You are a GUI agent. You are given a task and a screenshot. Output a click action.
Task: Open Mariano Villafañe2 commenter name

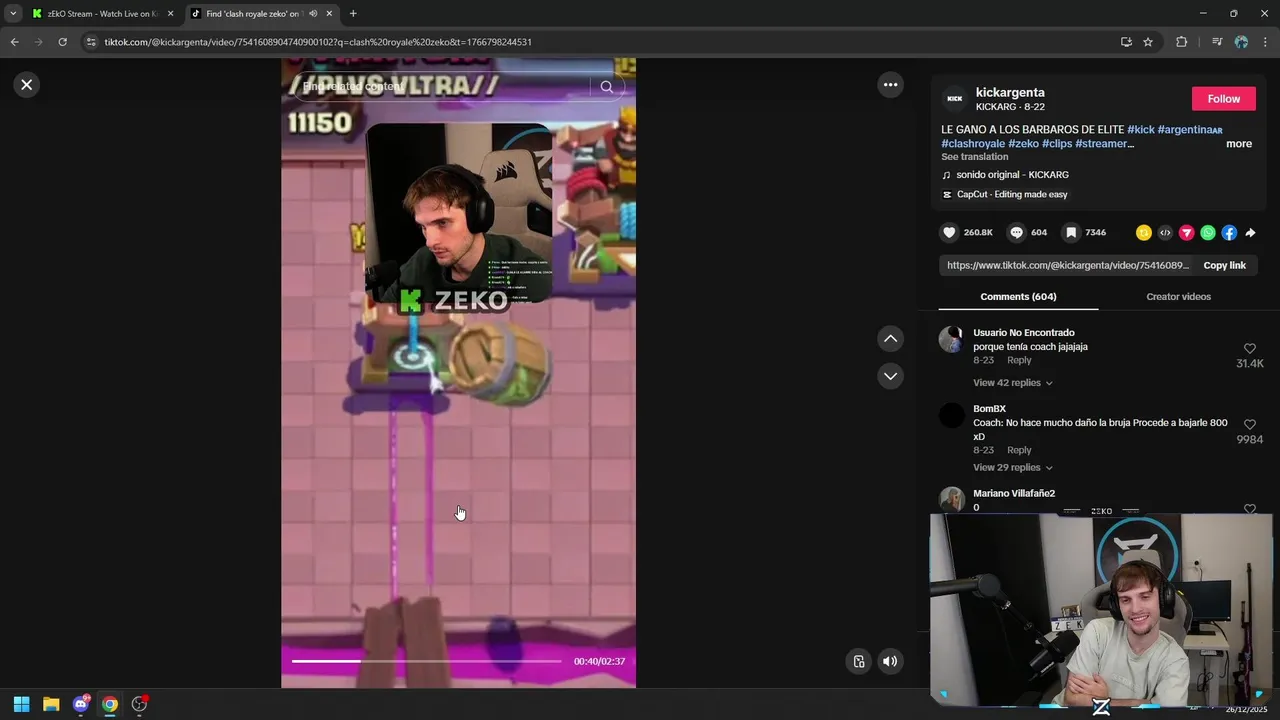point(1014,493)
